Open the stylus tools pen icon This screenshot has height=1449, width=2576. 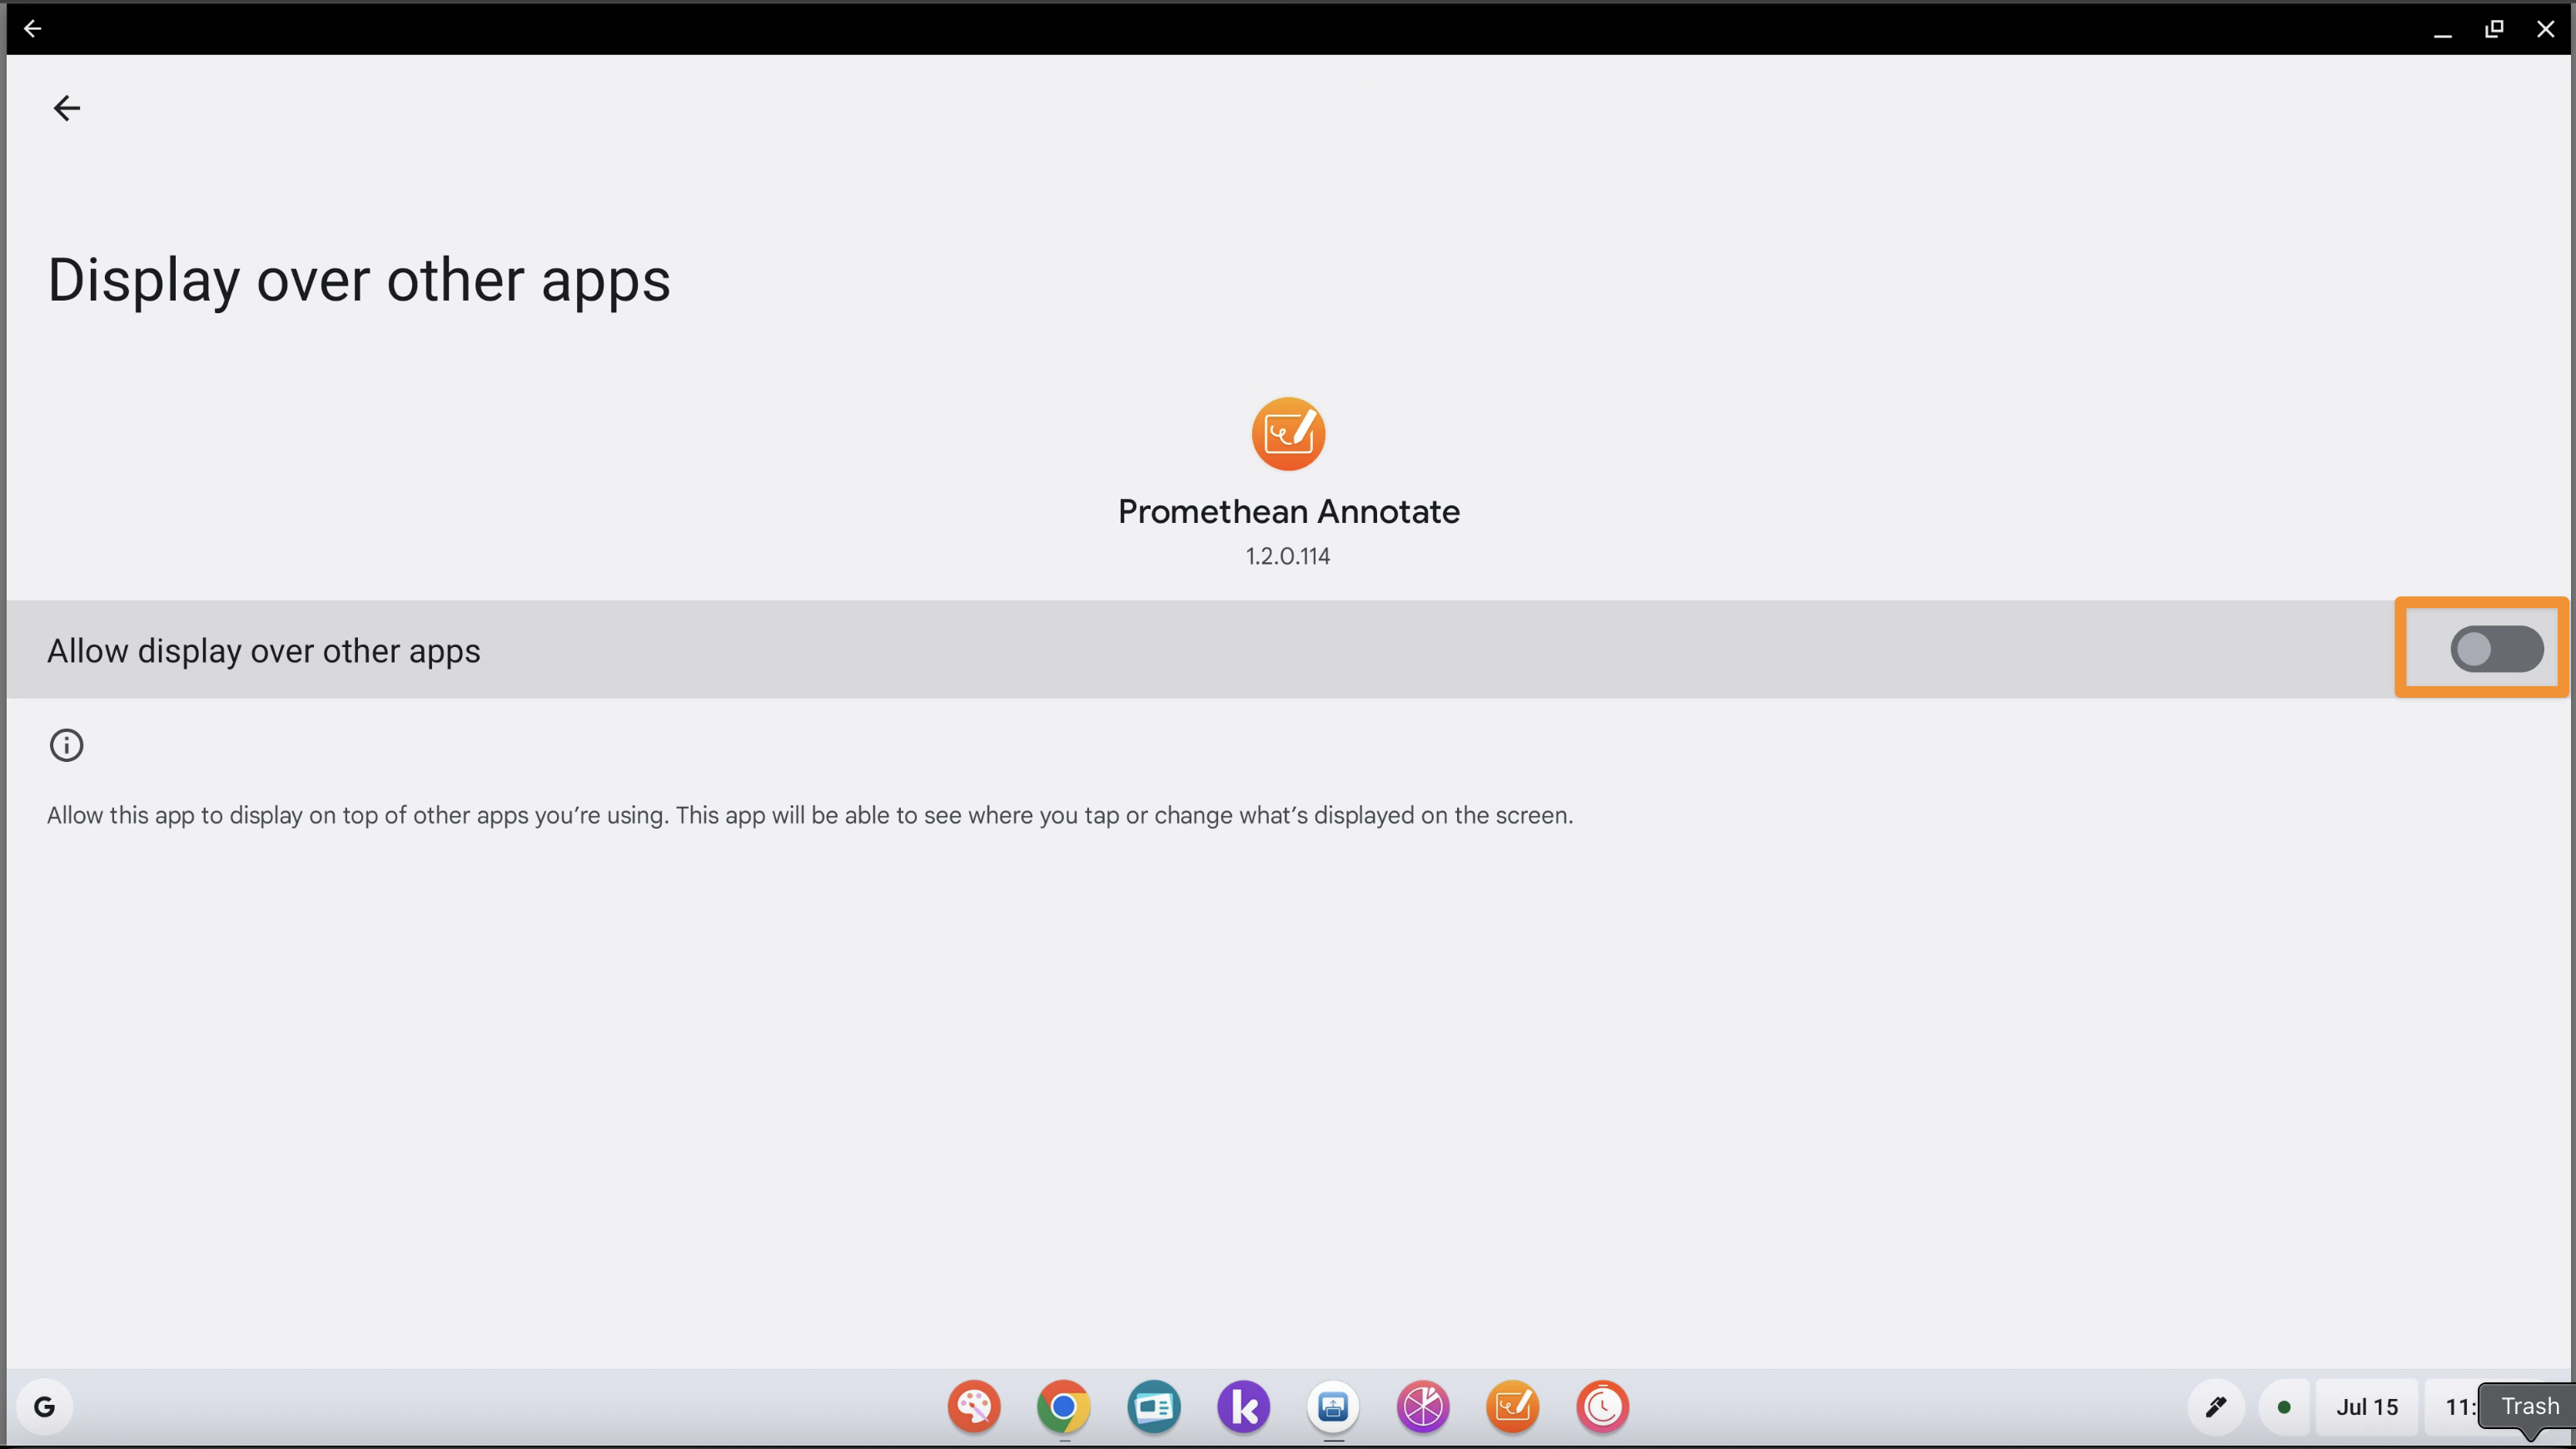tap(2216, 1407)
